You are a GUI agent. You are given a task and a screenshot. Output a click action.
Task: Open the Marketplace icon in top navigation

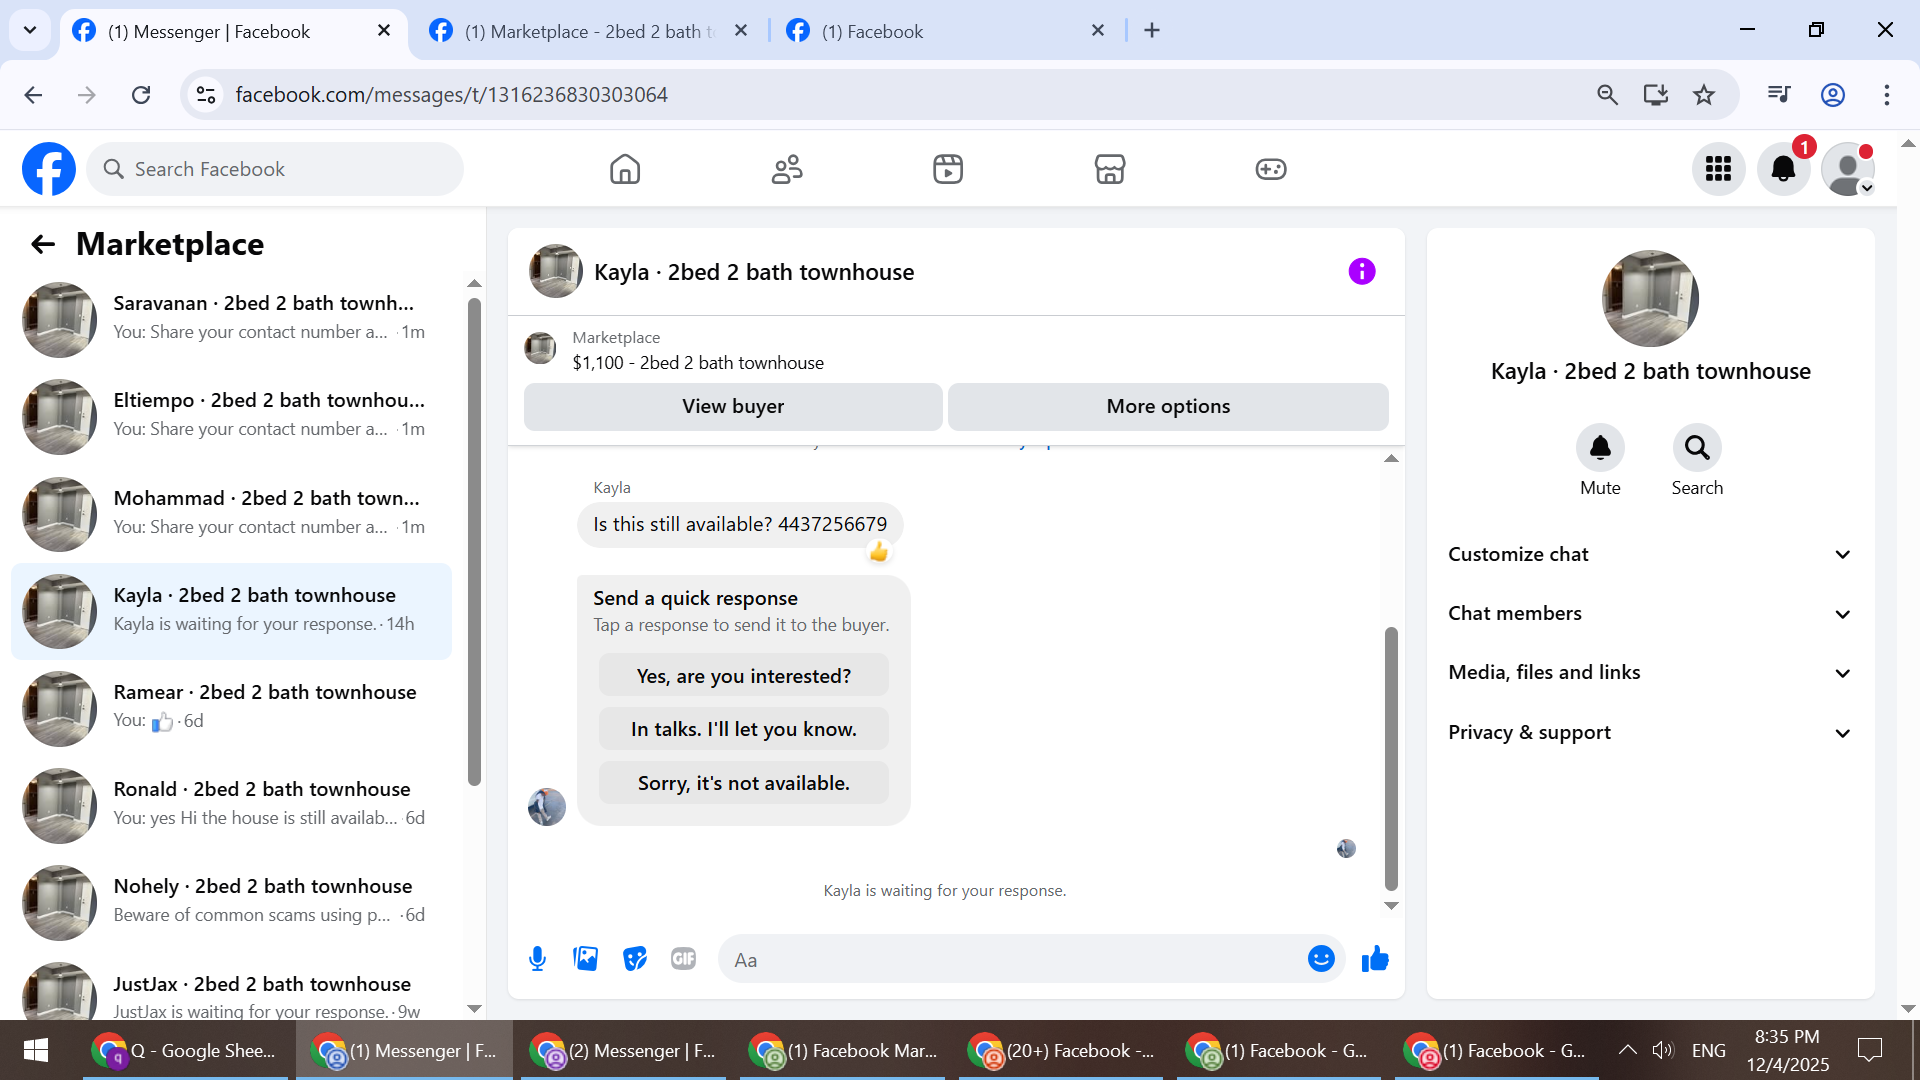[1109, 169]
